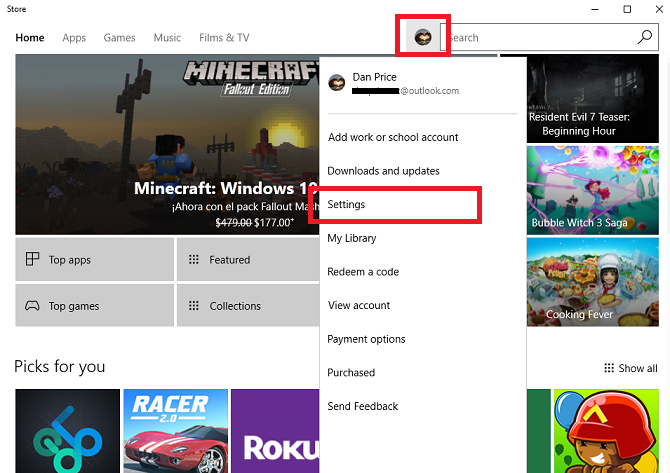
Task: Open the red helmet monkey game tile
Action: point(606,431)
